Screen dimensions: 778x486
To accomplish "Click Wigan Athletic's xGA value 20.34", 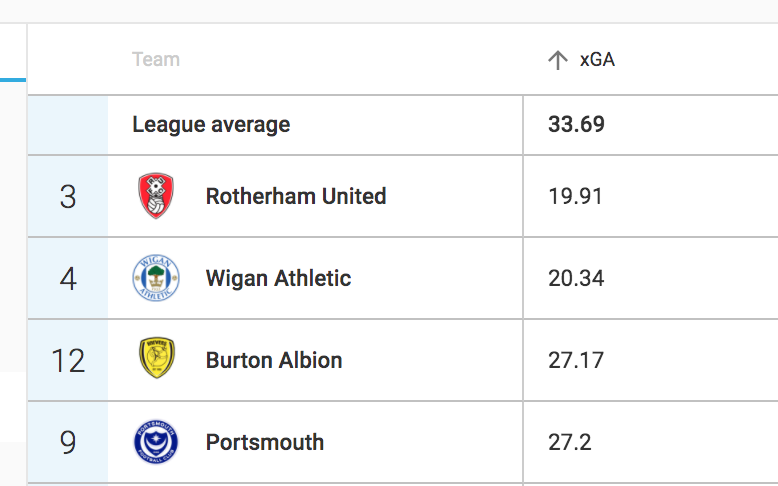I will coord(576,278).
